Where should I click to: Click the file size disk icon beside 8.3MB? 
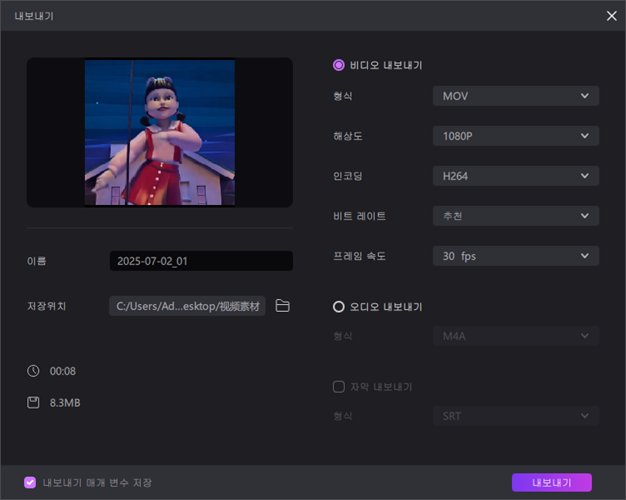pos(33,403)
